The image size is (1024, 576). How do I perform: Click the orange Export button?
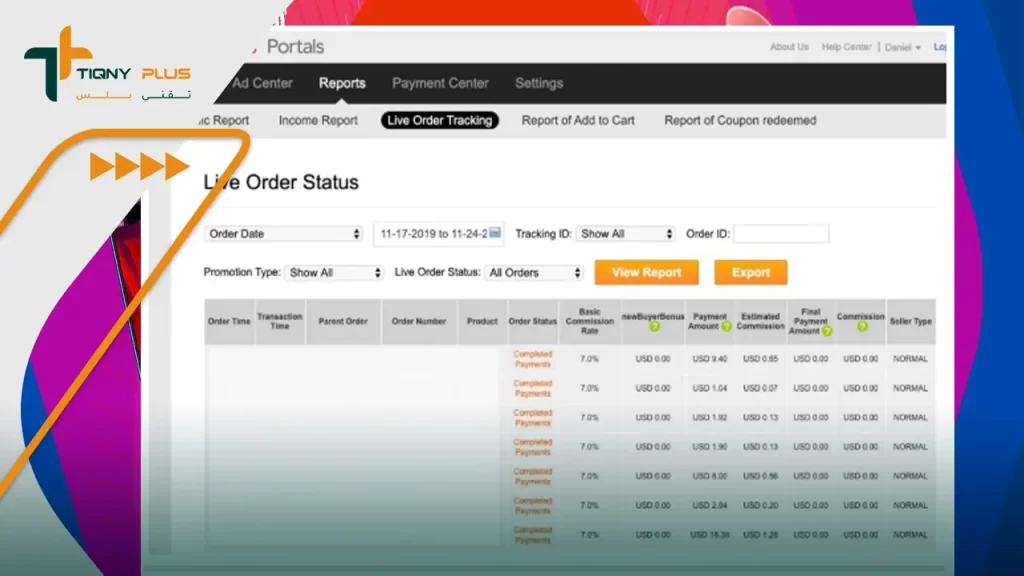[x=750, y=272]
